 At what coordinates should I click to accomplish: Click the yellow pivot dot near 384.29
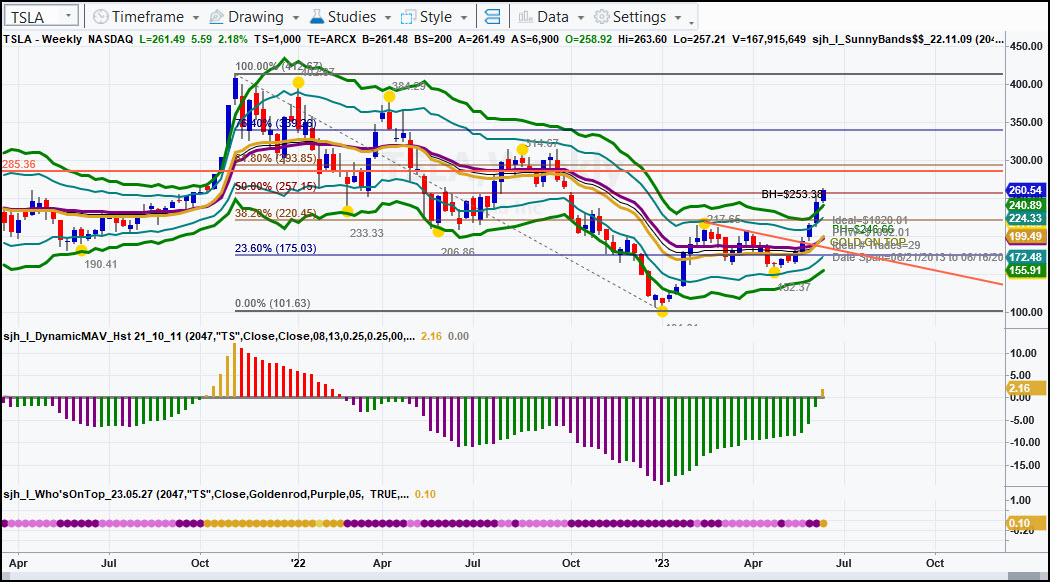pos(389,97)
